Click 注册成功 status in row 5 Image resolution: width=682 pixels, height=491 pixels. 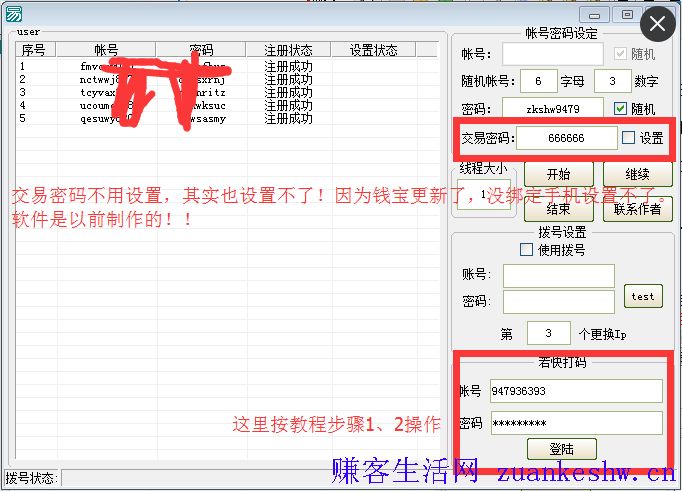(x=288, y=118)
